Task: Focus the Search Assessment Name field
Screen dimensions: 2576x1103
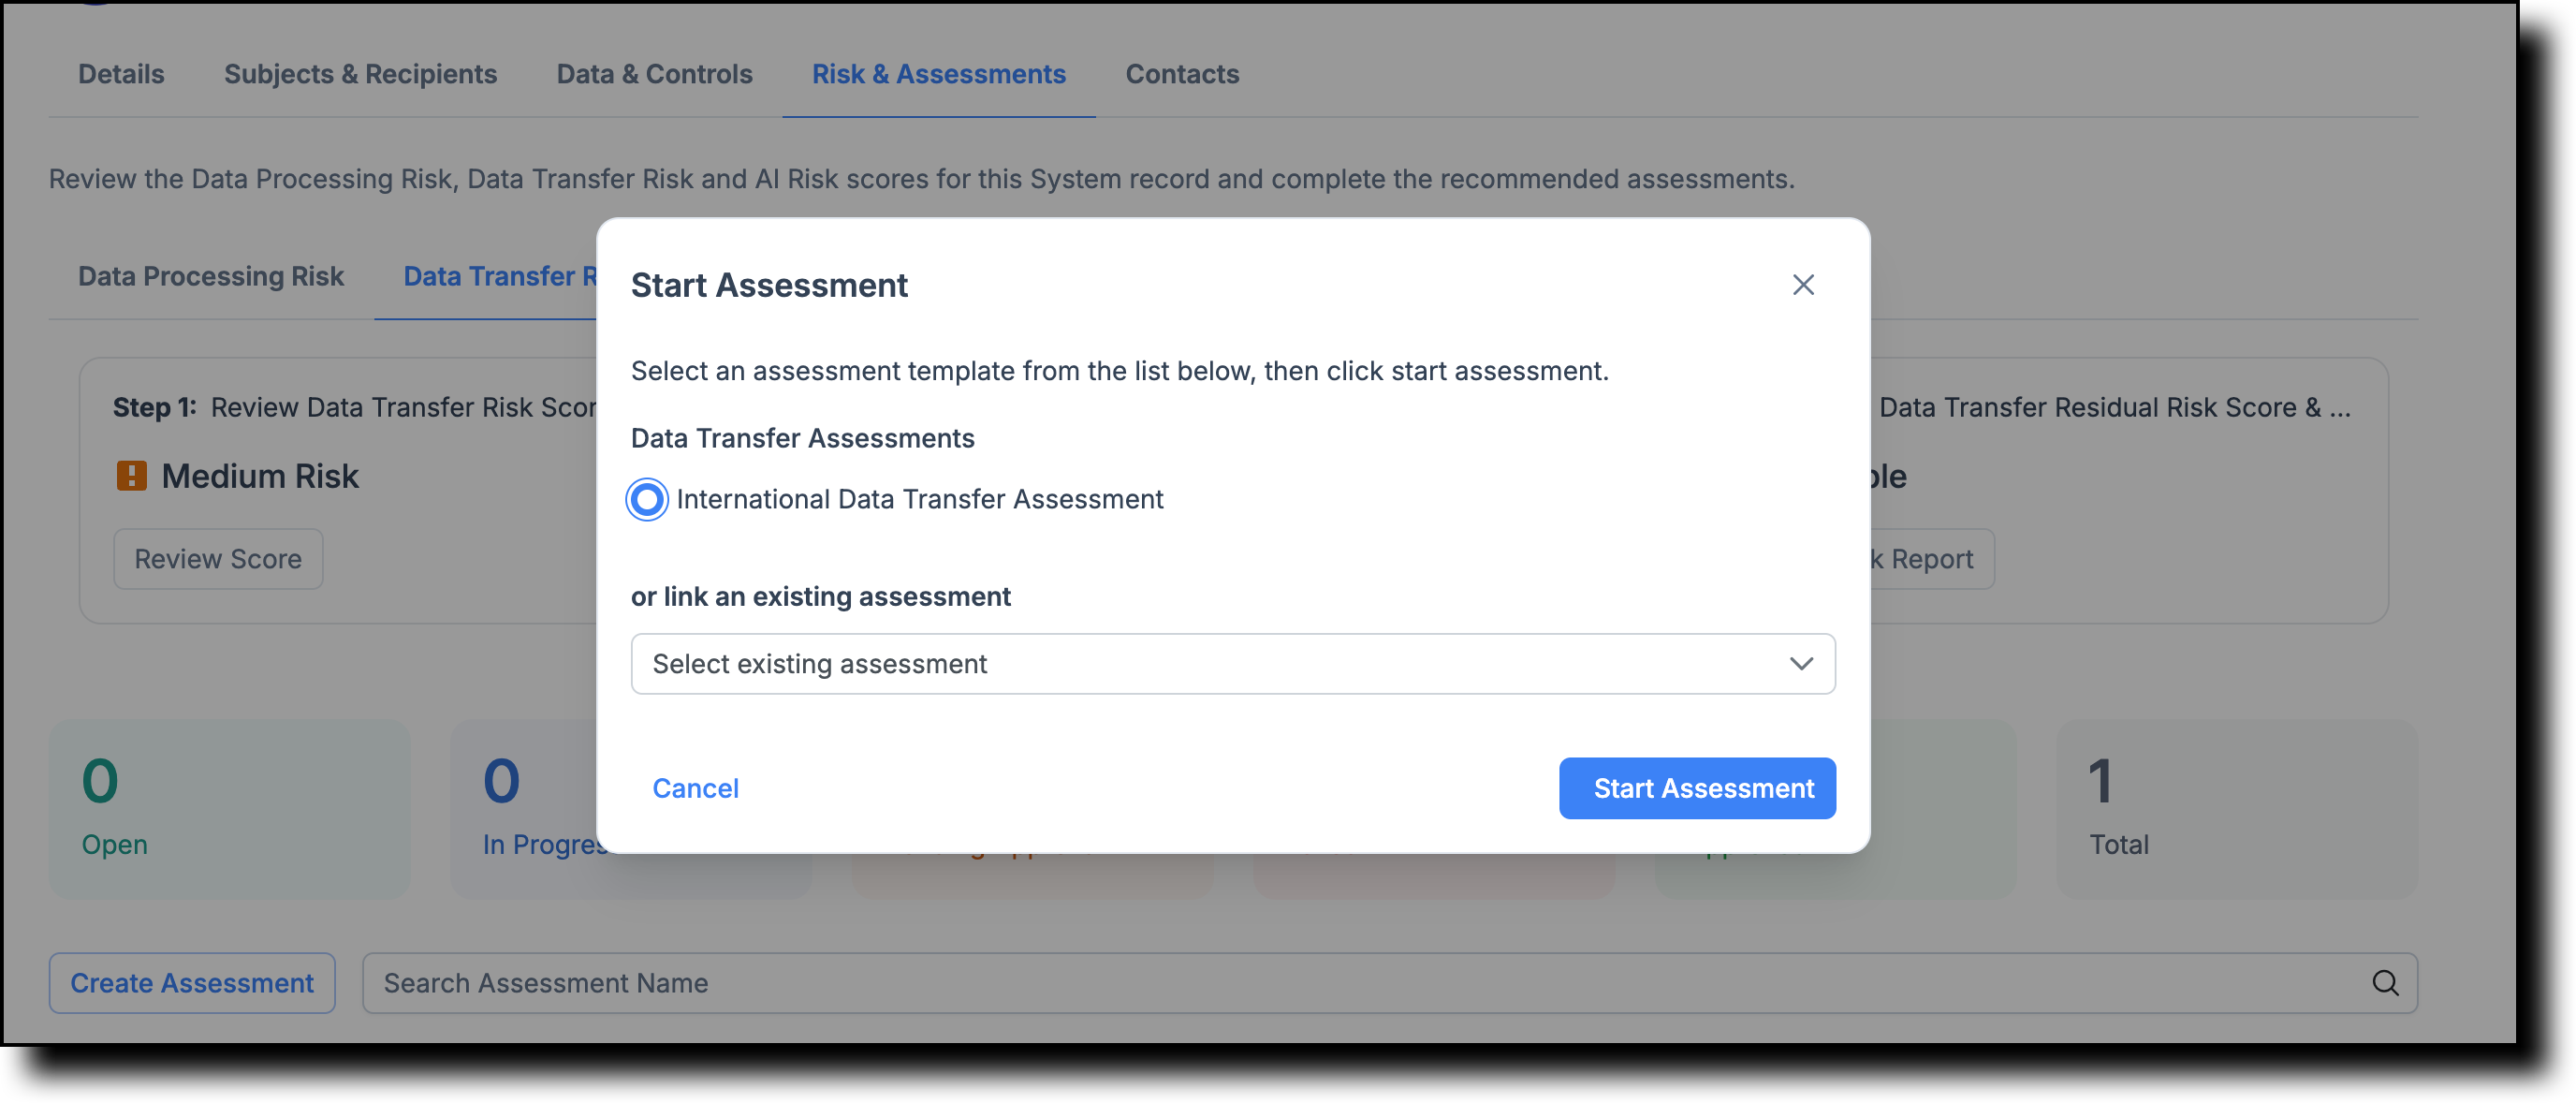Action: pos(1390,983)
